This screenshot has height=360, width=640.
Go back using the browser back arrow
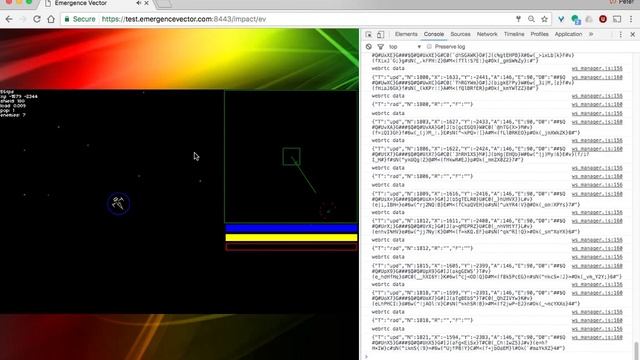(9, 19)
